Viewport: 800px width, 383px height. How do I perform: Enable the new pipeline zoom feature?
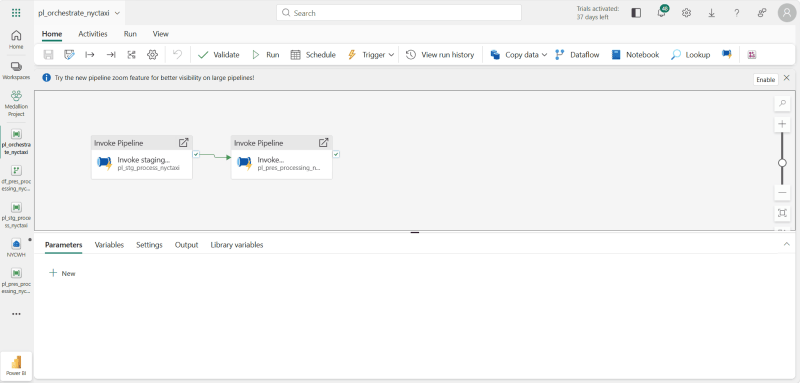[x=765, y=80]
